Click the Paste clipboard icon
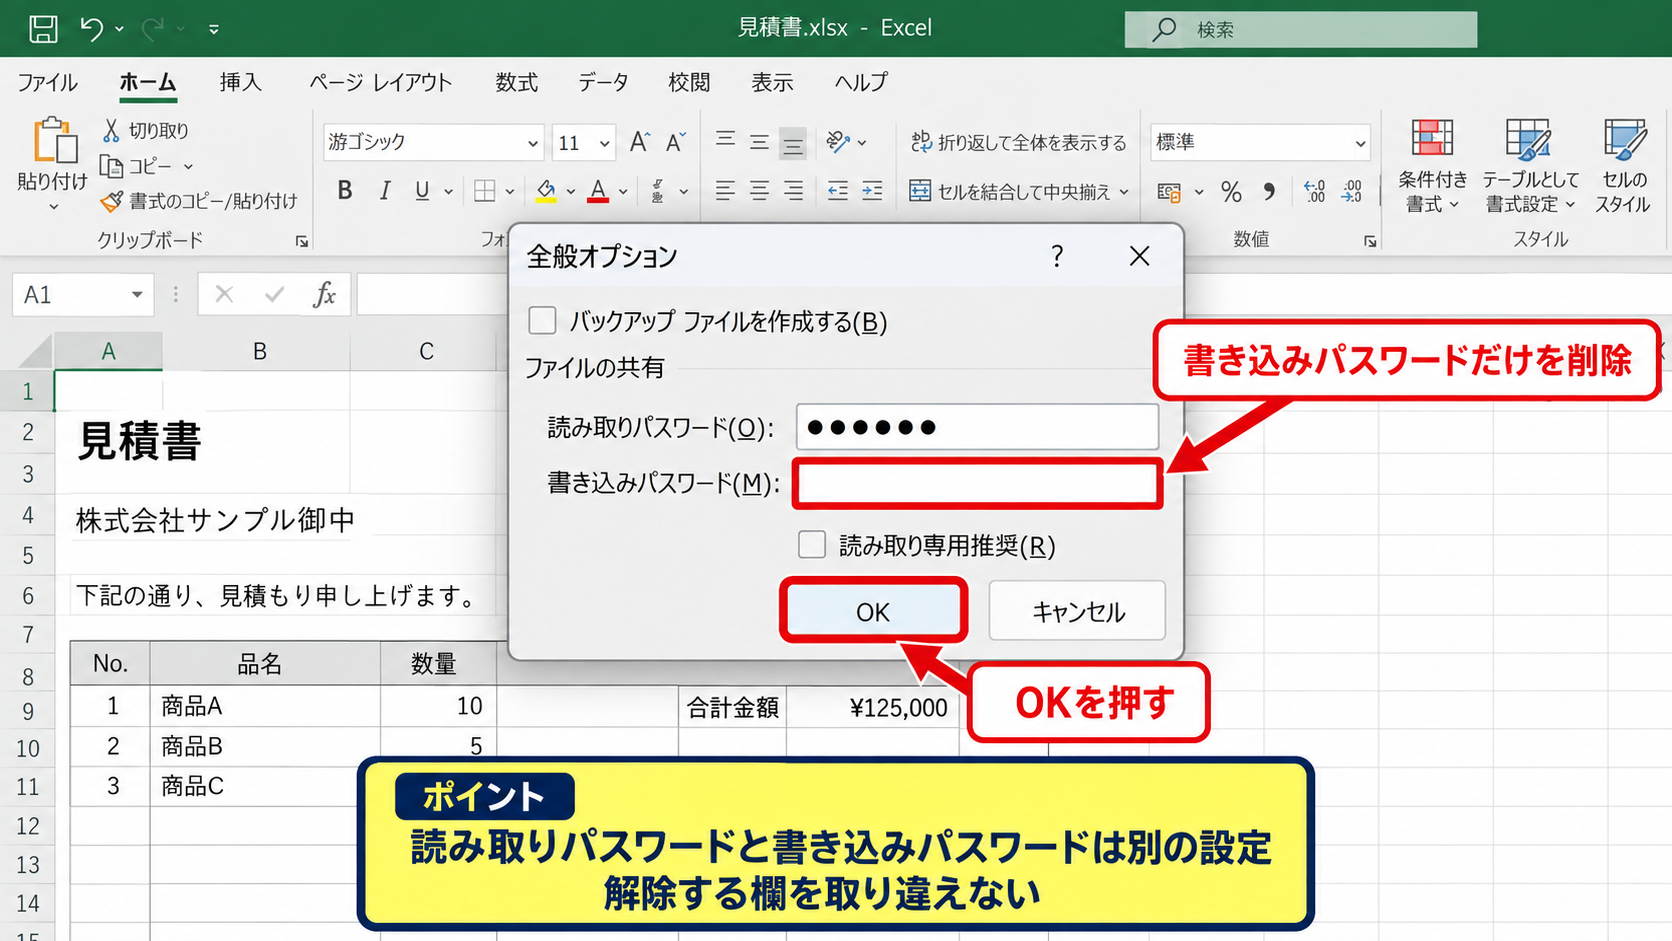 pos(54,140)
